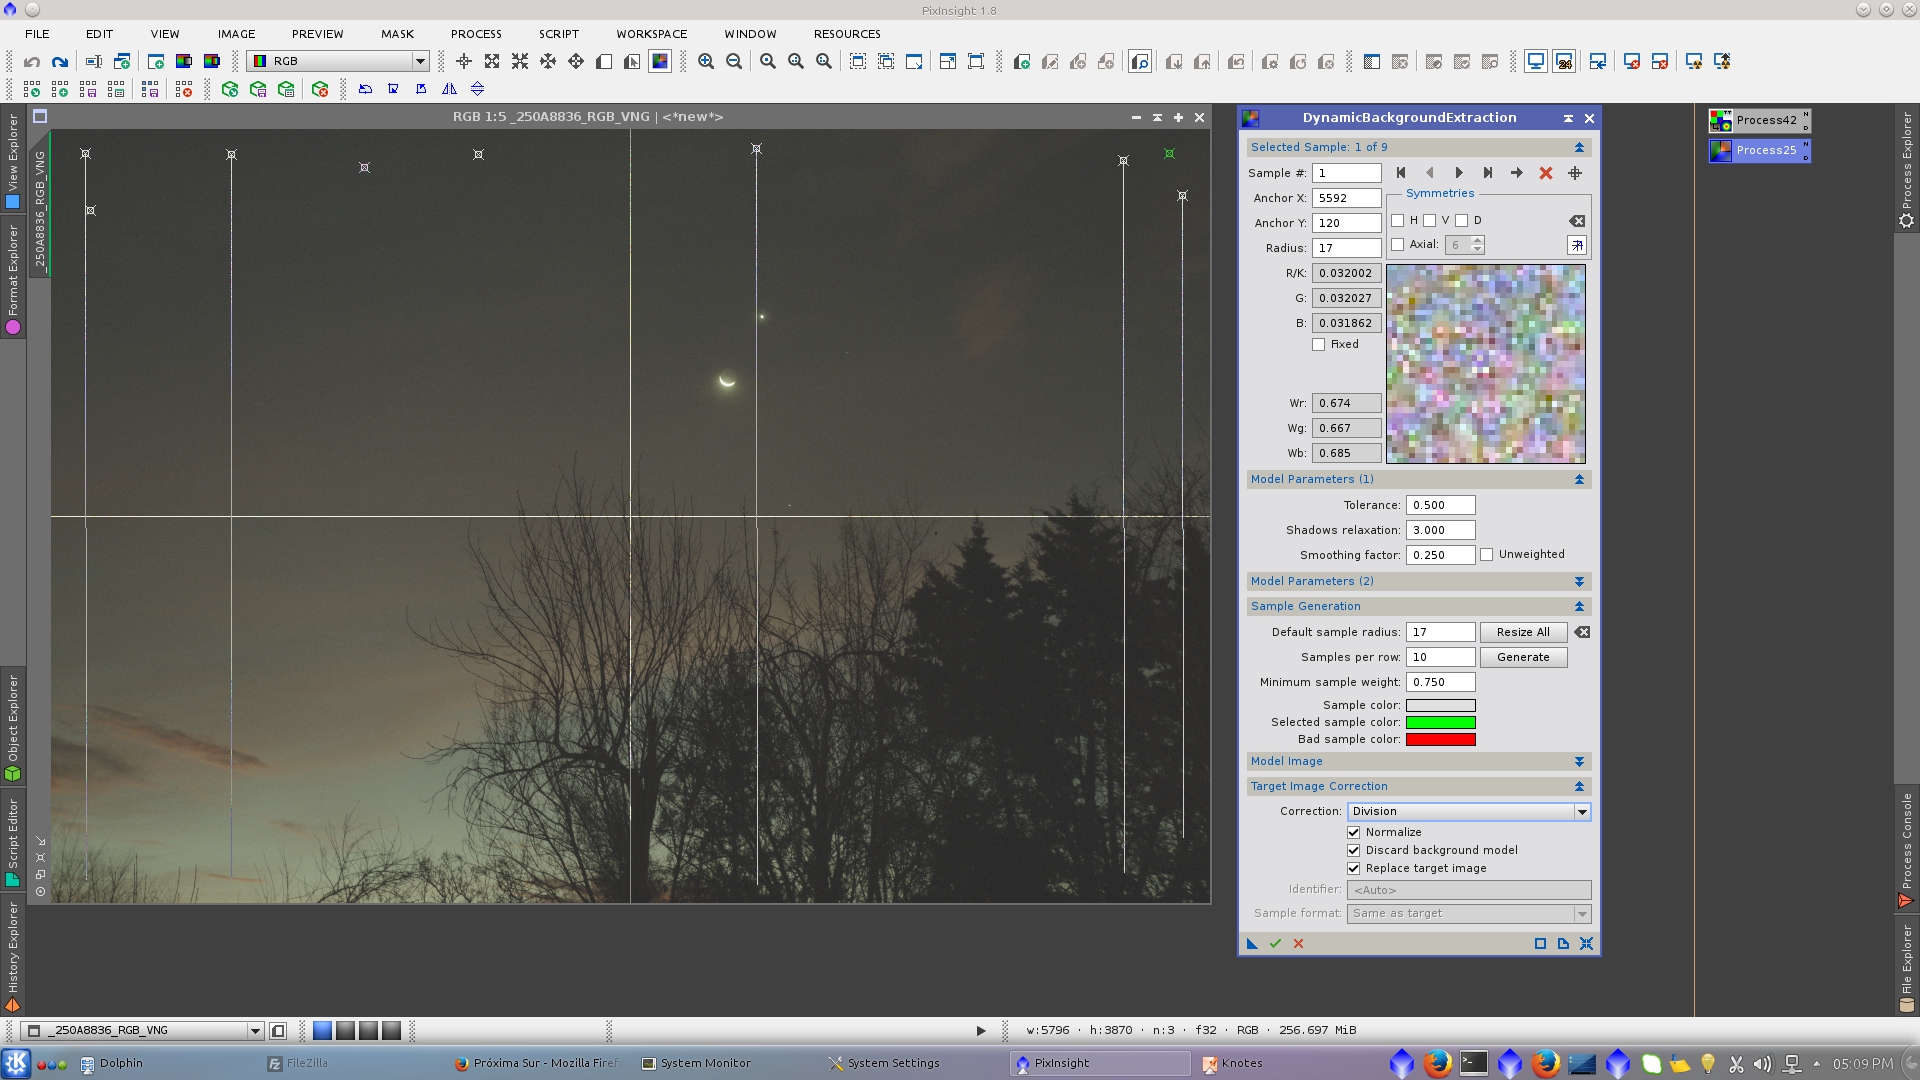Open the Process25 process icon

coord(1759,150)
